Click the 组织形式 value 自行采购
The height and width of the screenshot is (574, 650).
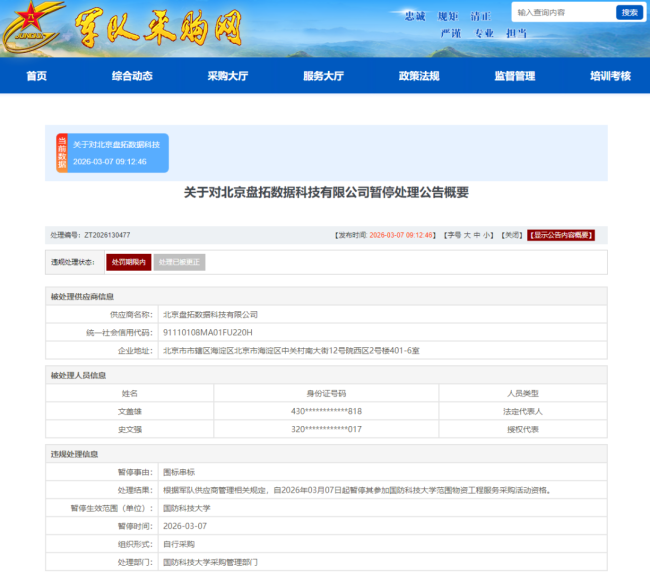coord(179,544)
